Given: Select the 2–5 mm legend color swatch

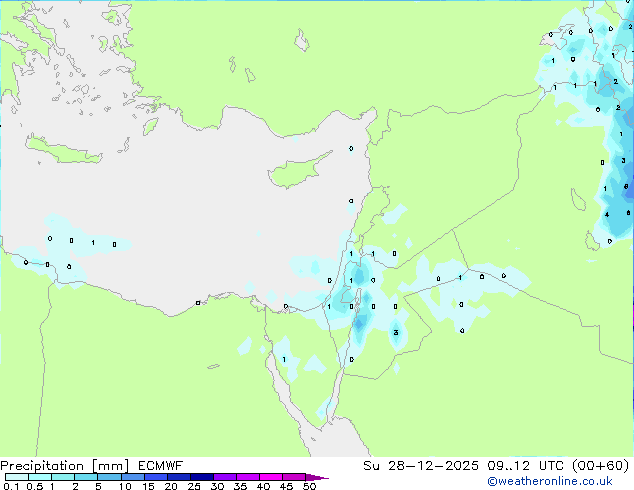Looking at the screenshot, I should (x=86, y=477).
